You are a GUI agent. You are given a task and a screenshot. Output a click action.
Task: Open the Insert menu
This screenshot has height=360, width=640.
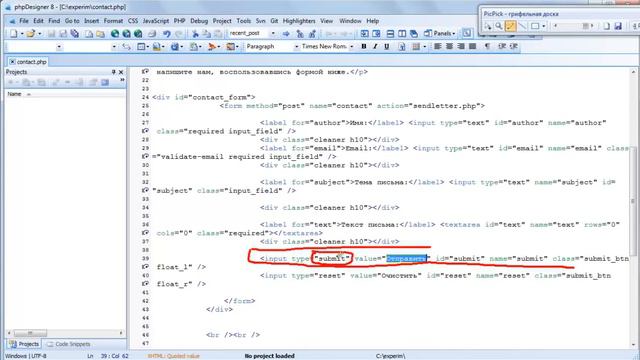pos(91,21)
